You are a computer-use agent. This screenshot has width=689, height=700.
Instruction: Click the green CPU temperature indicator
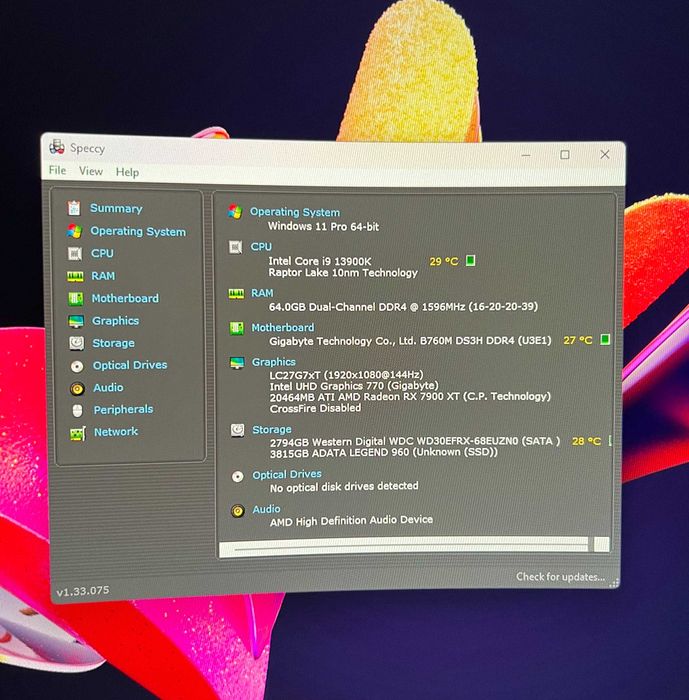[470, 260]
